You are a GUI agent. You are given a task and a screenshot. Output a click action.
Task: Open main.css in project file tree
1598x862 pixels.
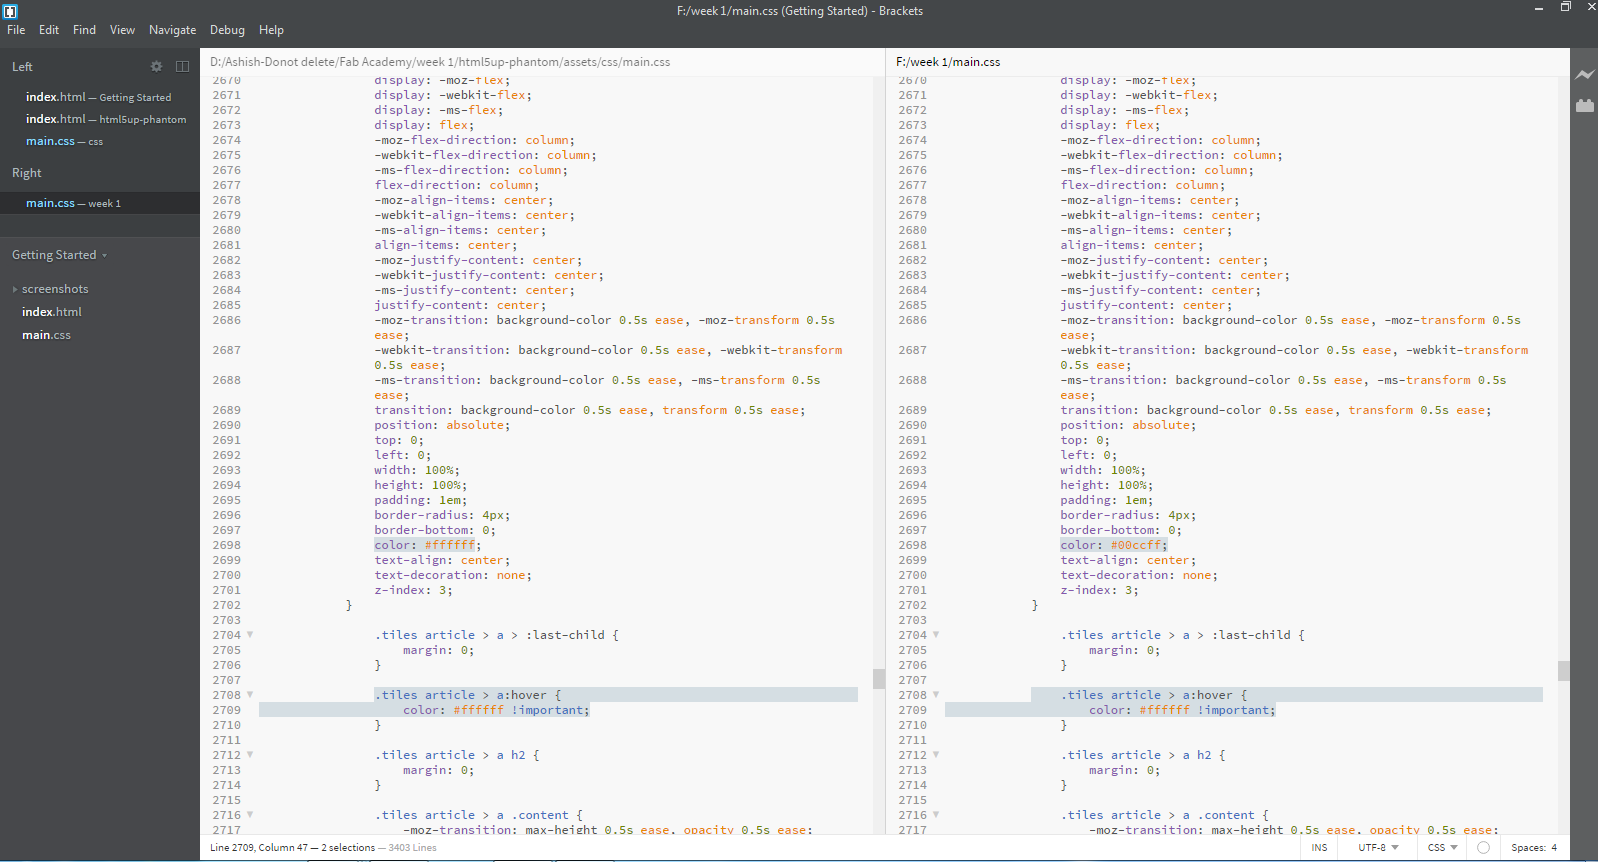coord(46,335)
